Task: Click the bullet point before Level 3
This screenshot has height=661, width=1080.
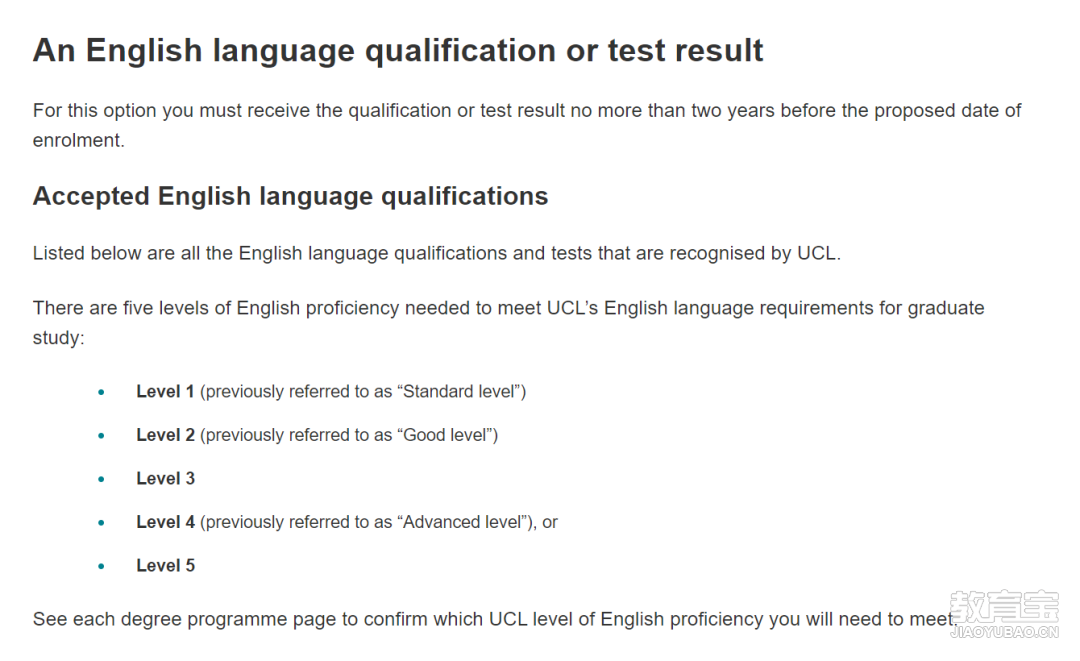Action: (x=101, y=479)
